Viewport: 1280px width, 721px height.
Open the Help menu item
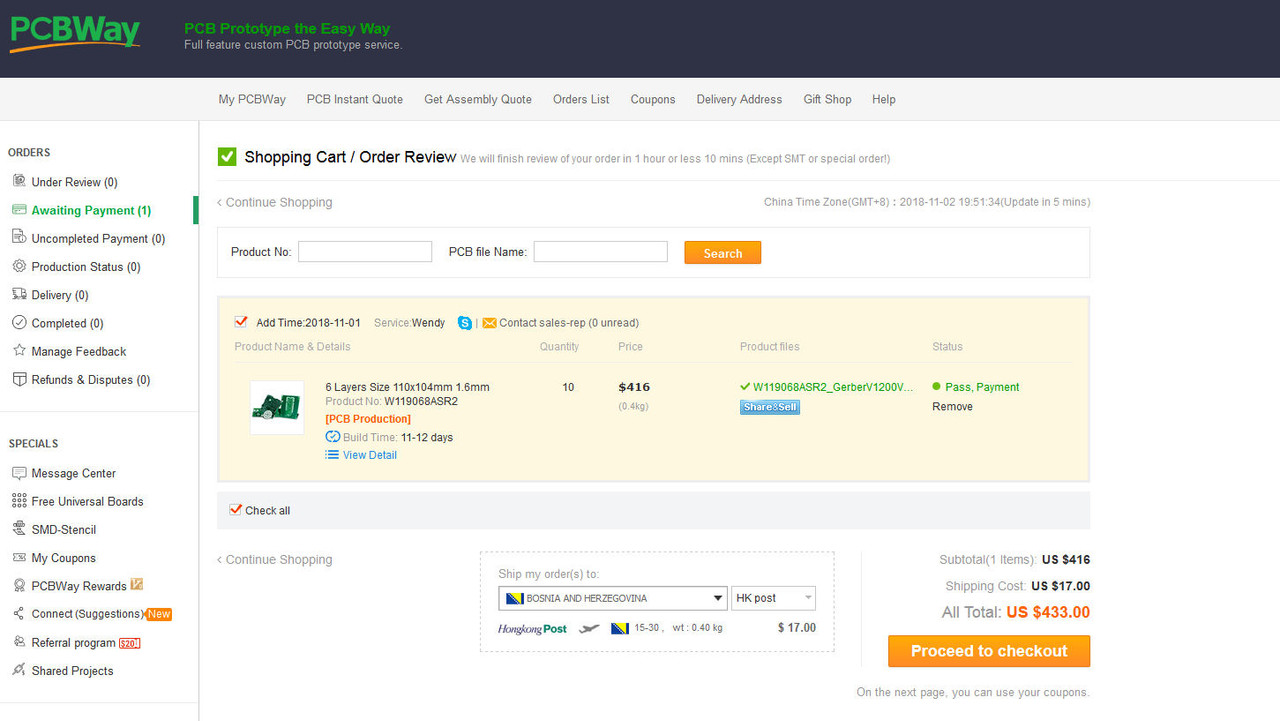884,99
